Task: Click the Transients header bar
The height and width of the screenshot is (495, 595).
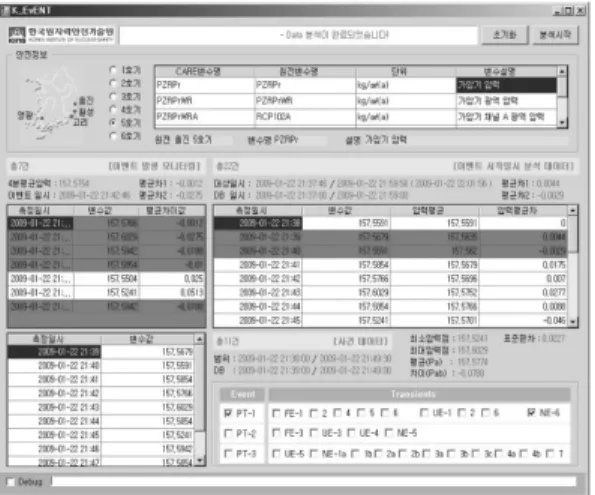Action: pos(419,394)
